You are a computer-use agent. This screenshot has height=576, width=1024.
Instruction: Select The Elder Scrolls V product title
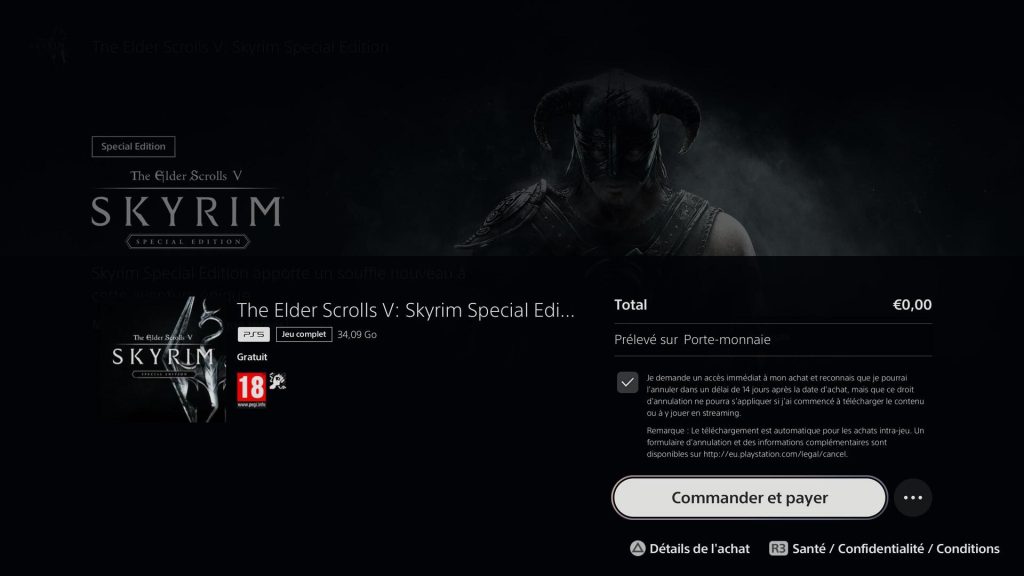click(x=406, y=310)
